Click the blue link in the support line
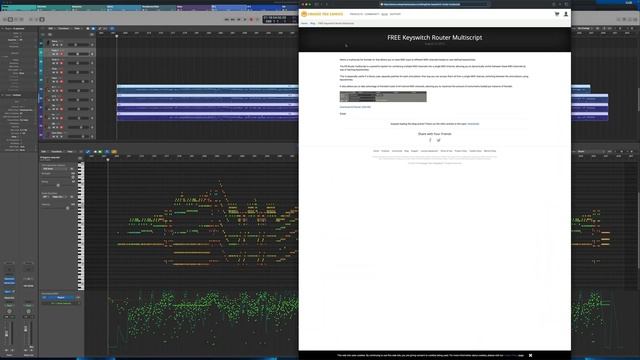This screenshot has width=640, height=360. click(x=473, y=124)
